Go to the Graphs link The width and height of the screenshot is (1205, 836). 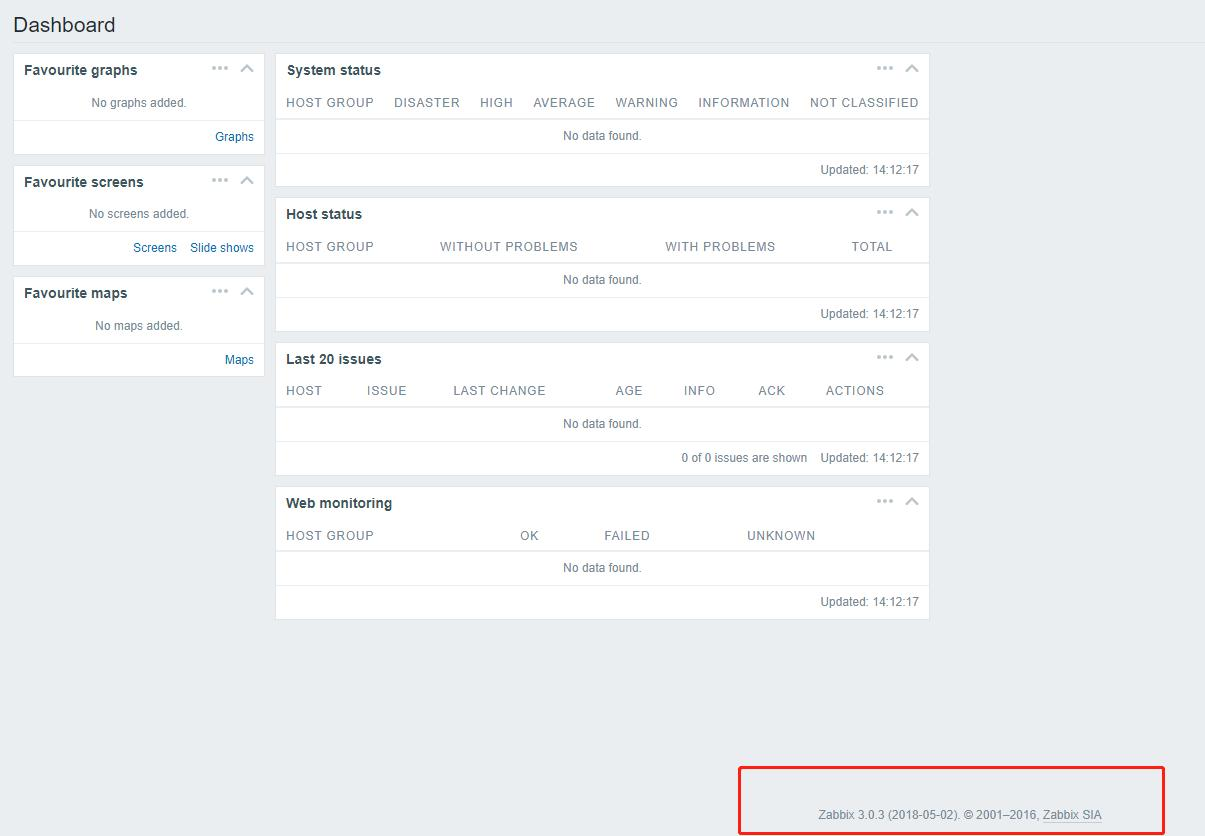point(234,137)
